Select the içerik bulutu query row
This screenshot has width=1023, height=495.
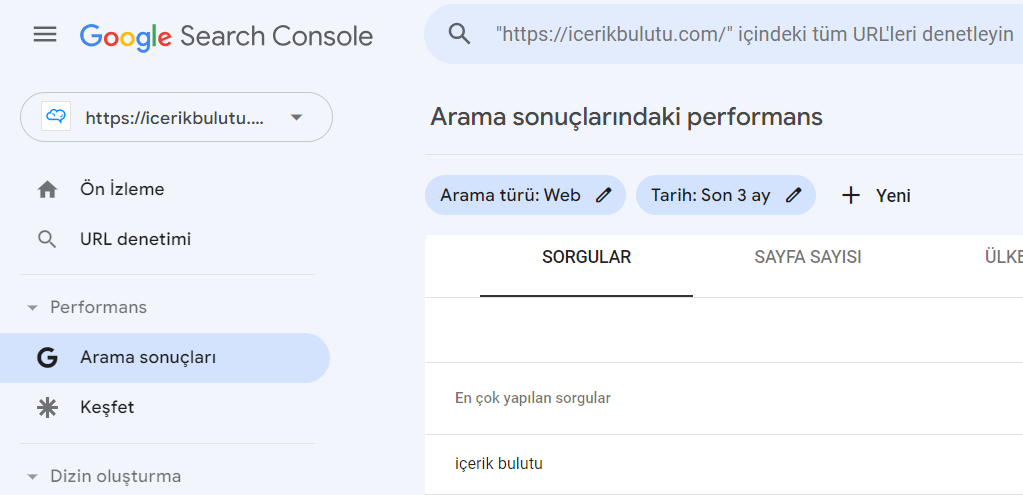click(724, 464)
